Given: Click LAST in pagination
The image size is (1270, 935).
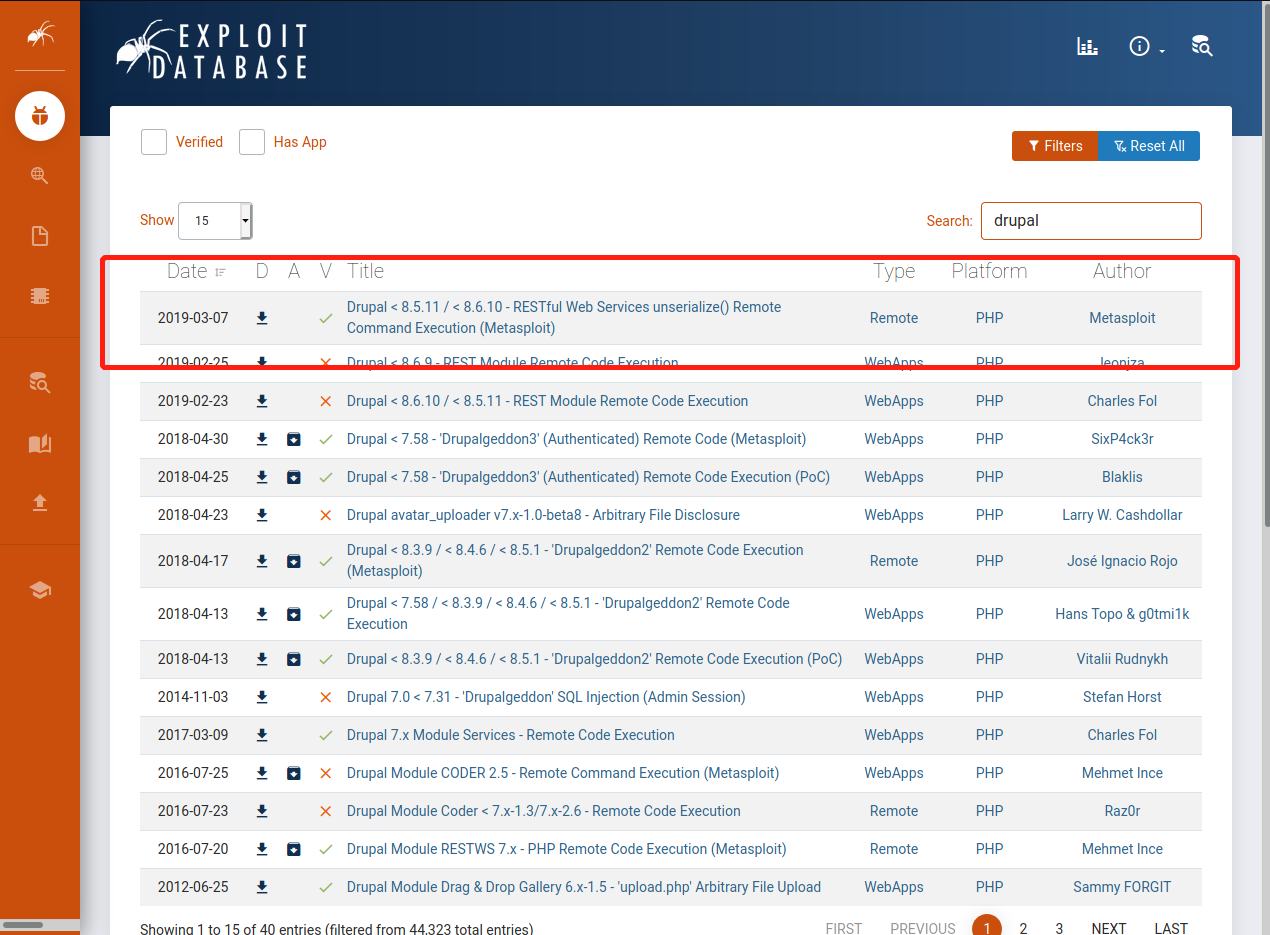Looking at the screenshot, I should [1171, 929].
